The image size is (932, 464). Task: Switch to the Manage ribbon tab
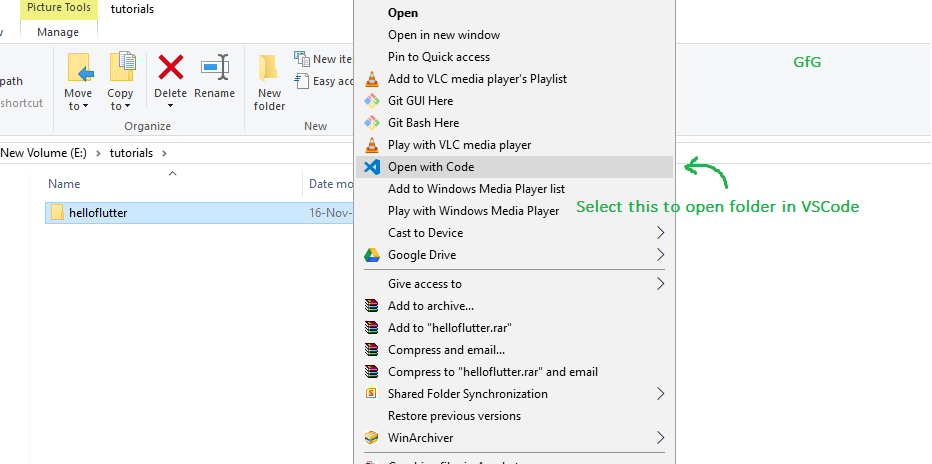[x=58, y=32]
